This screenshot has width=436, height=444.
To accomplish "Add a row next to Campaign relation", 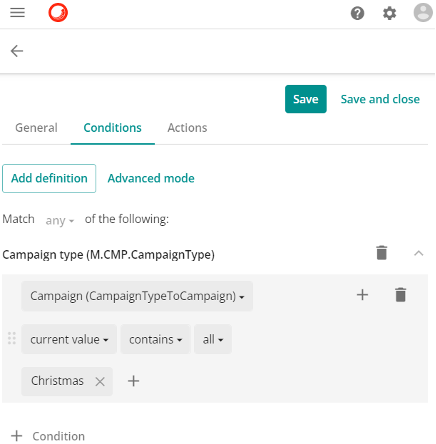I will (x=362, y=295).
